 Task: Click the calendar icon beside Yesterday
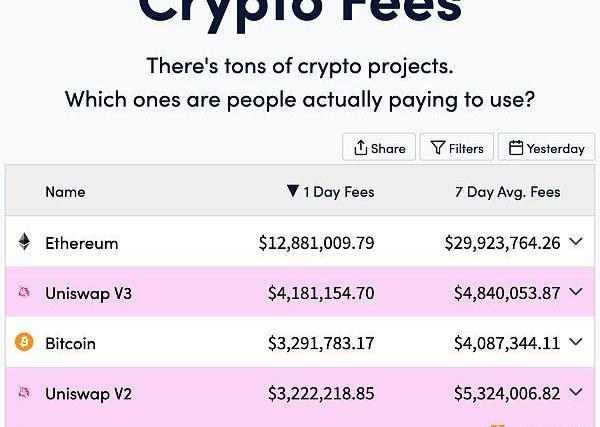[516, 148]
